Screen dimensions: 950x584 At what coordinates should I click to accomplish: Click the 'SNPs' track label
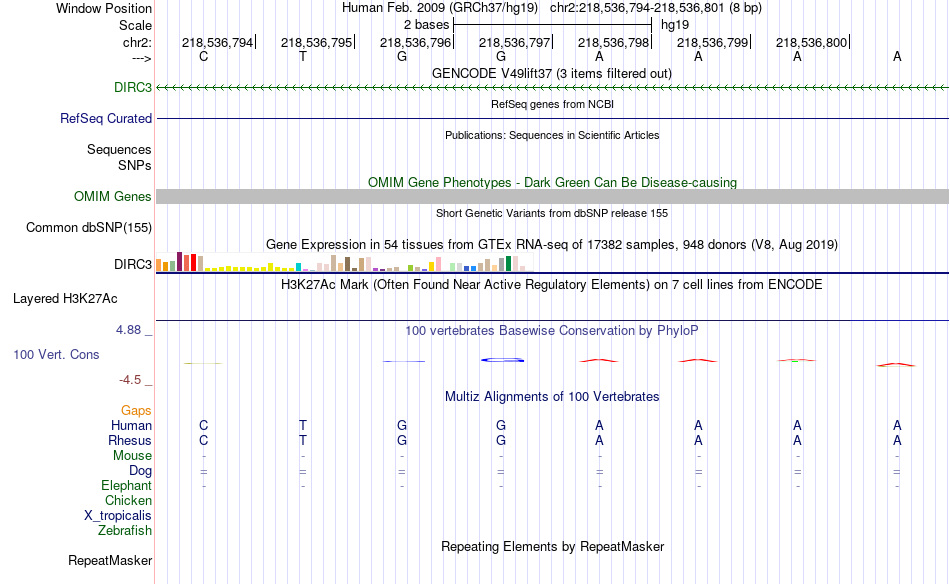[135, 165]
